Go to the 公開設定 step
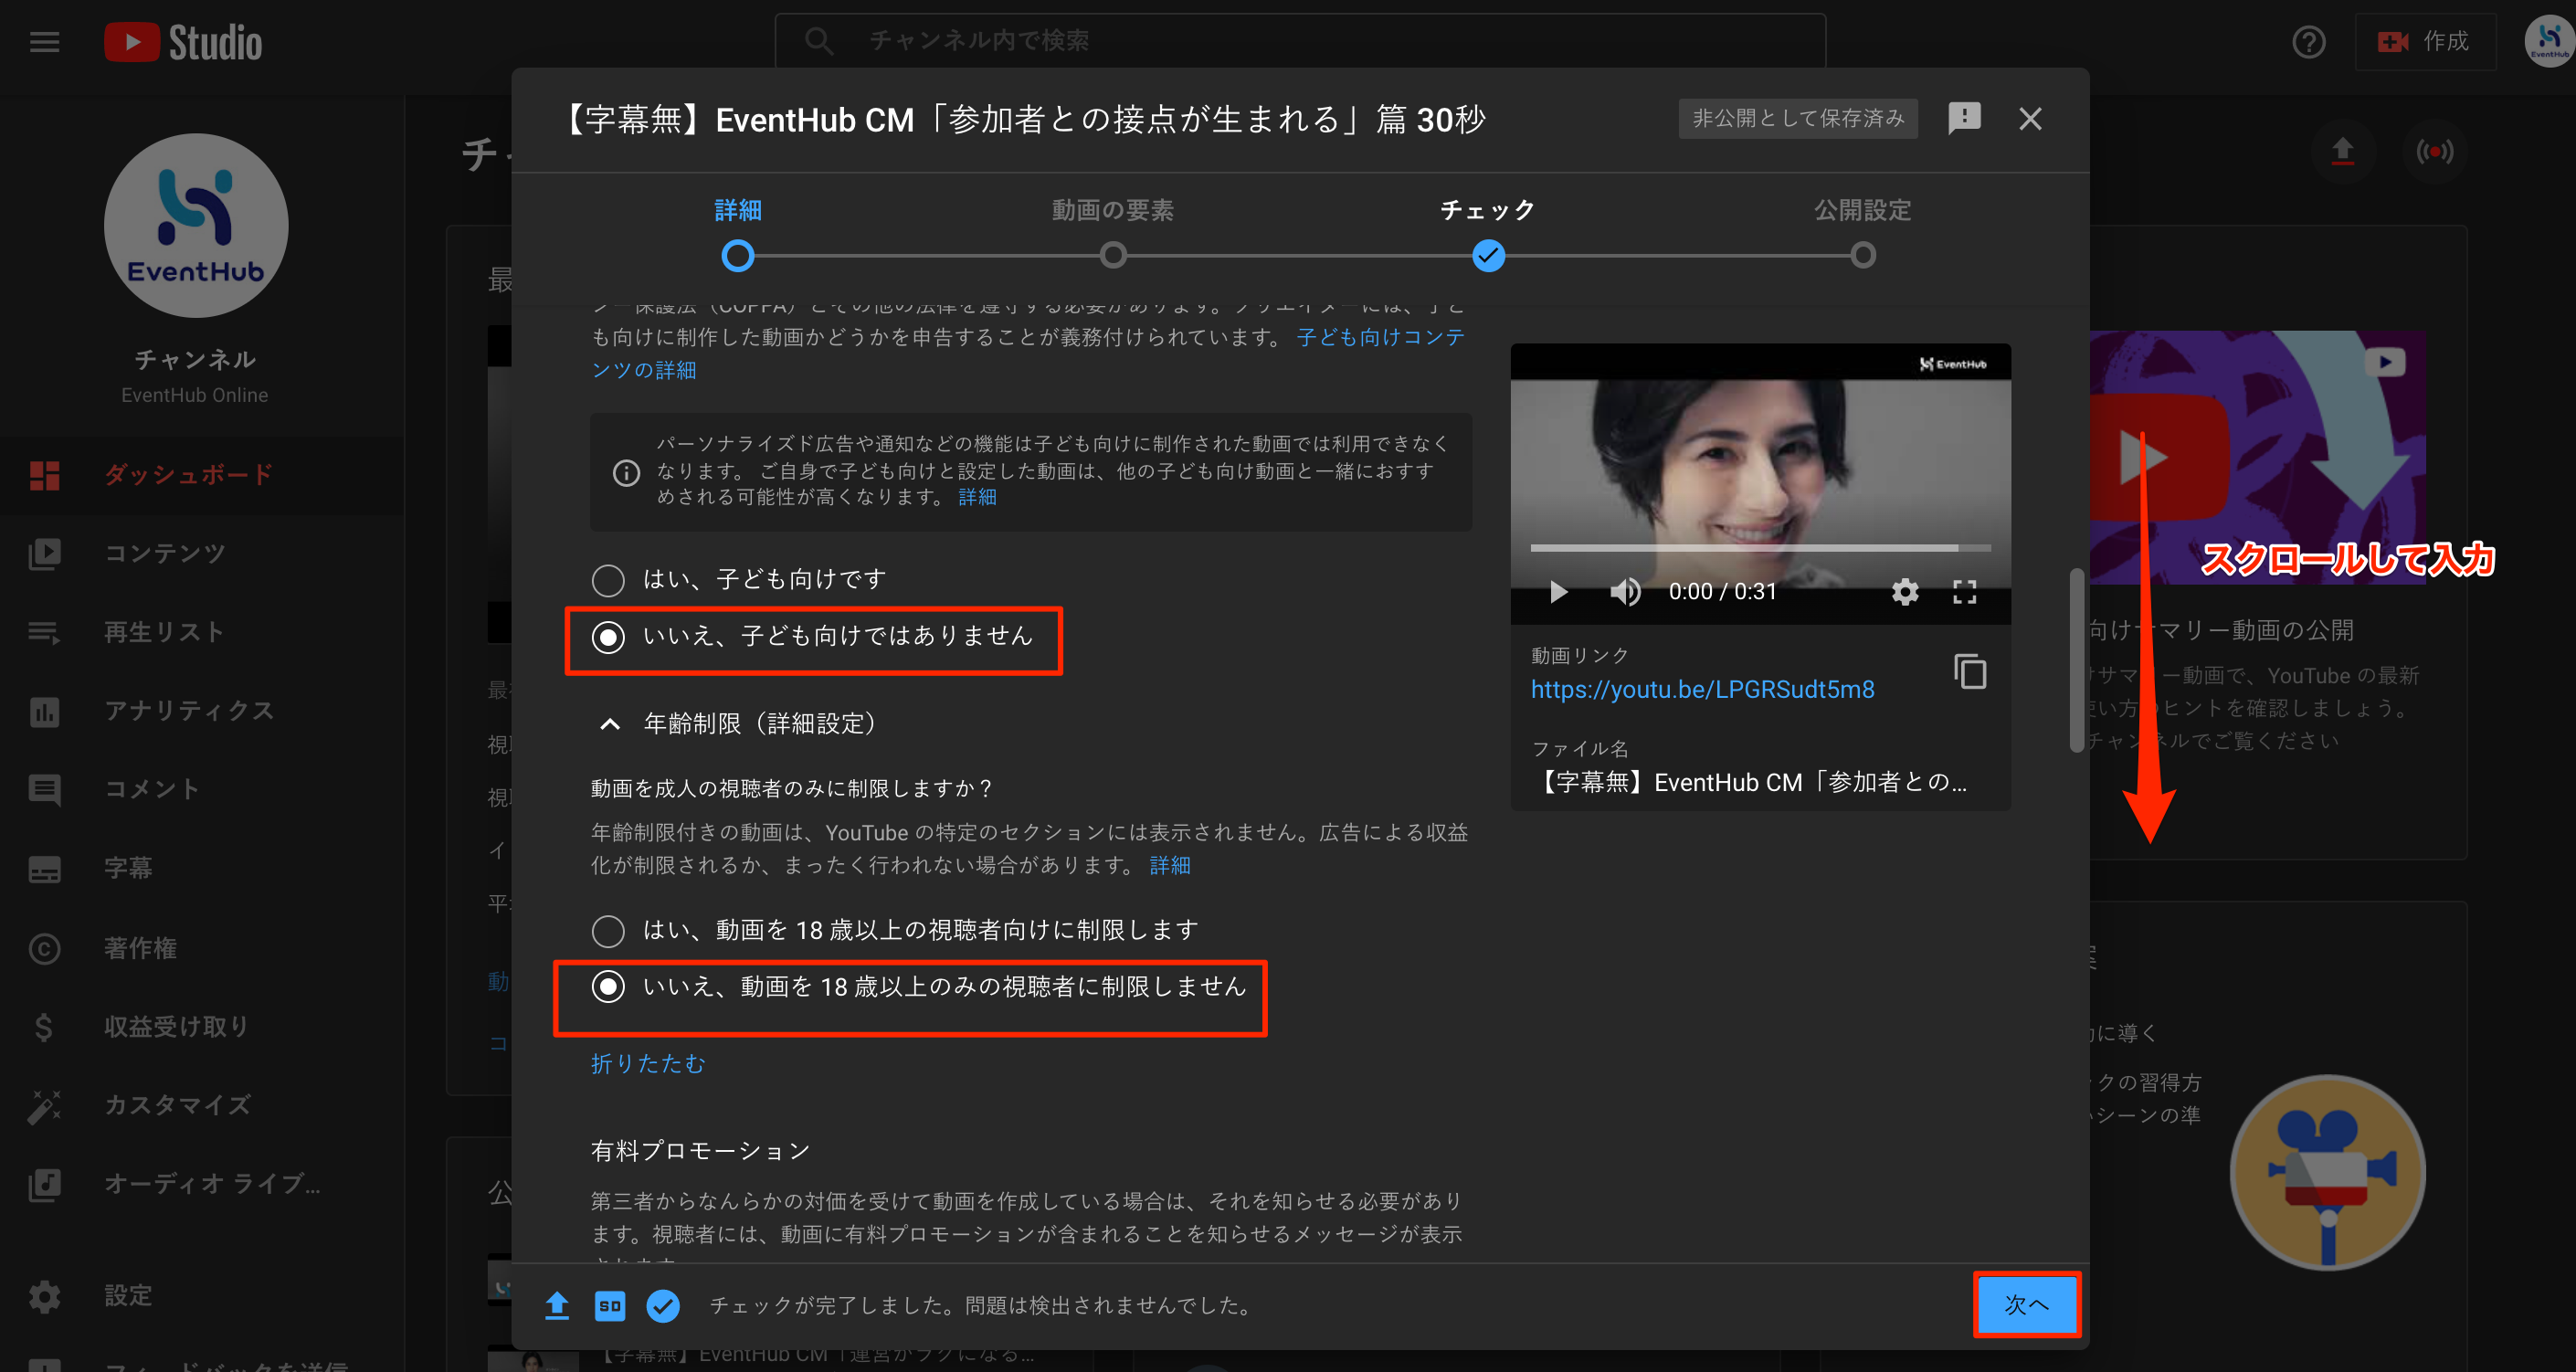Screen dimensions: 2576x1372 pos(1862,233)
